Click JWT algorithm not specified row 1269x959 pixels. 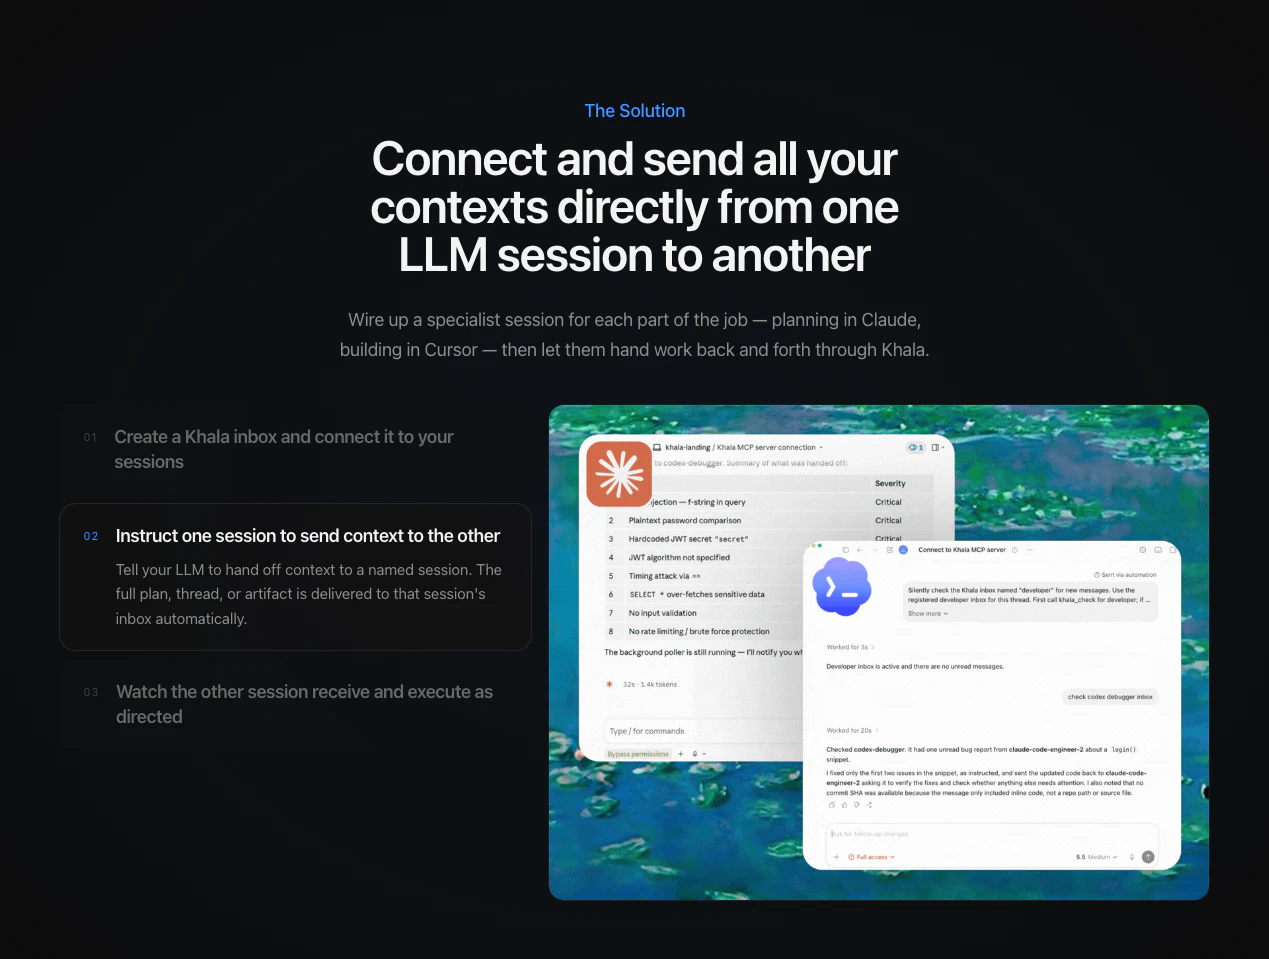point(705,558)
